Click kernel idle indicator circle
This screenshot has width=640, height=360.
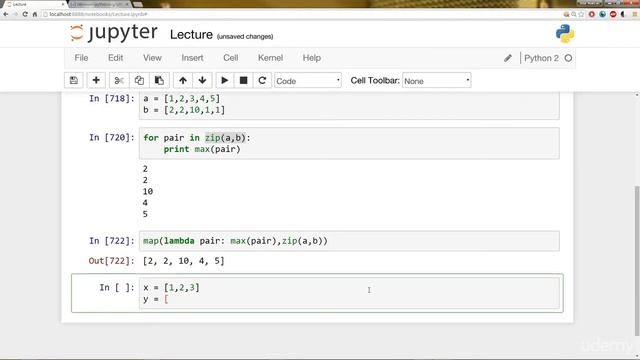(x=568, y=58)
